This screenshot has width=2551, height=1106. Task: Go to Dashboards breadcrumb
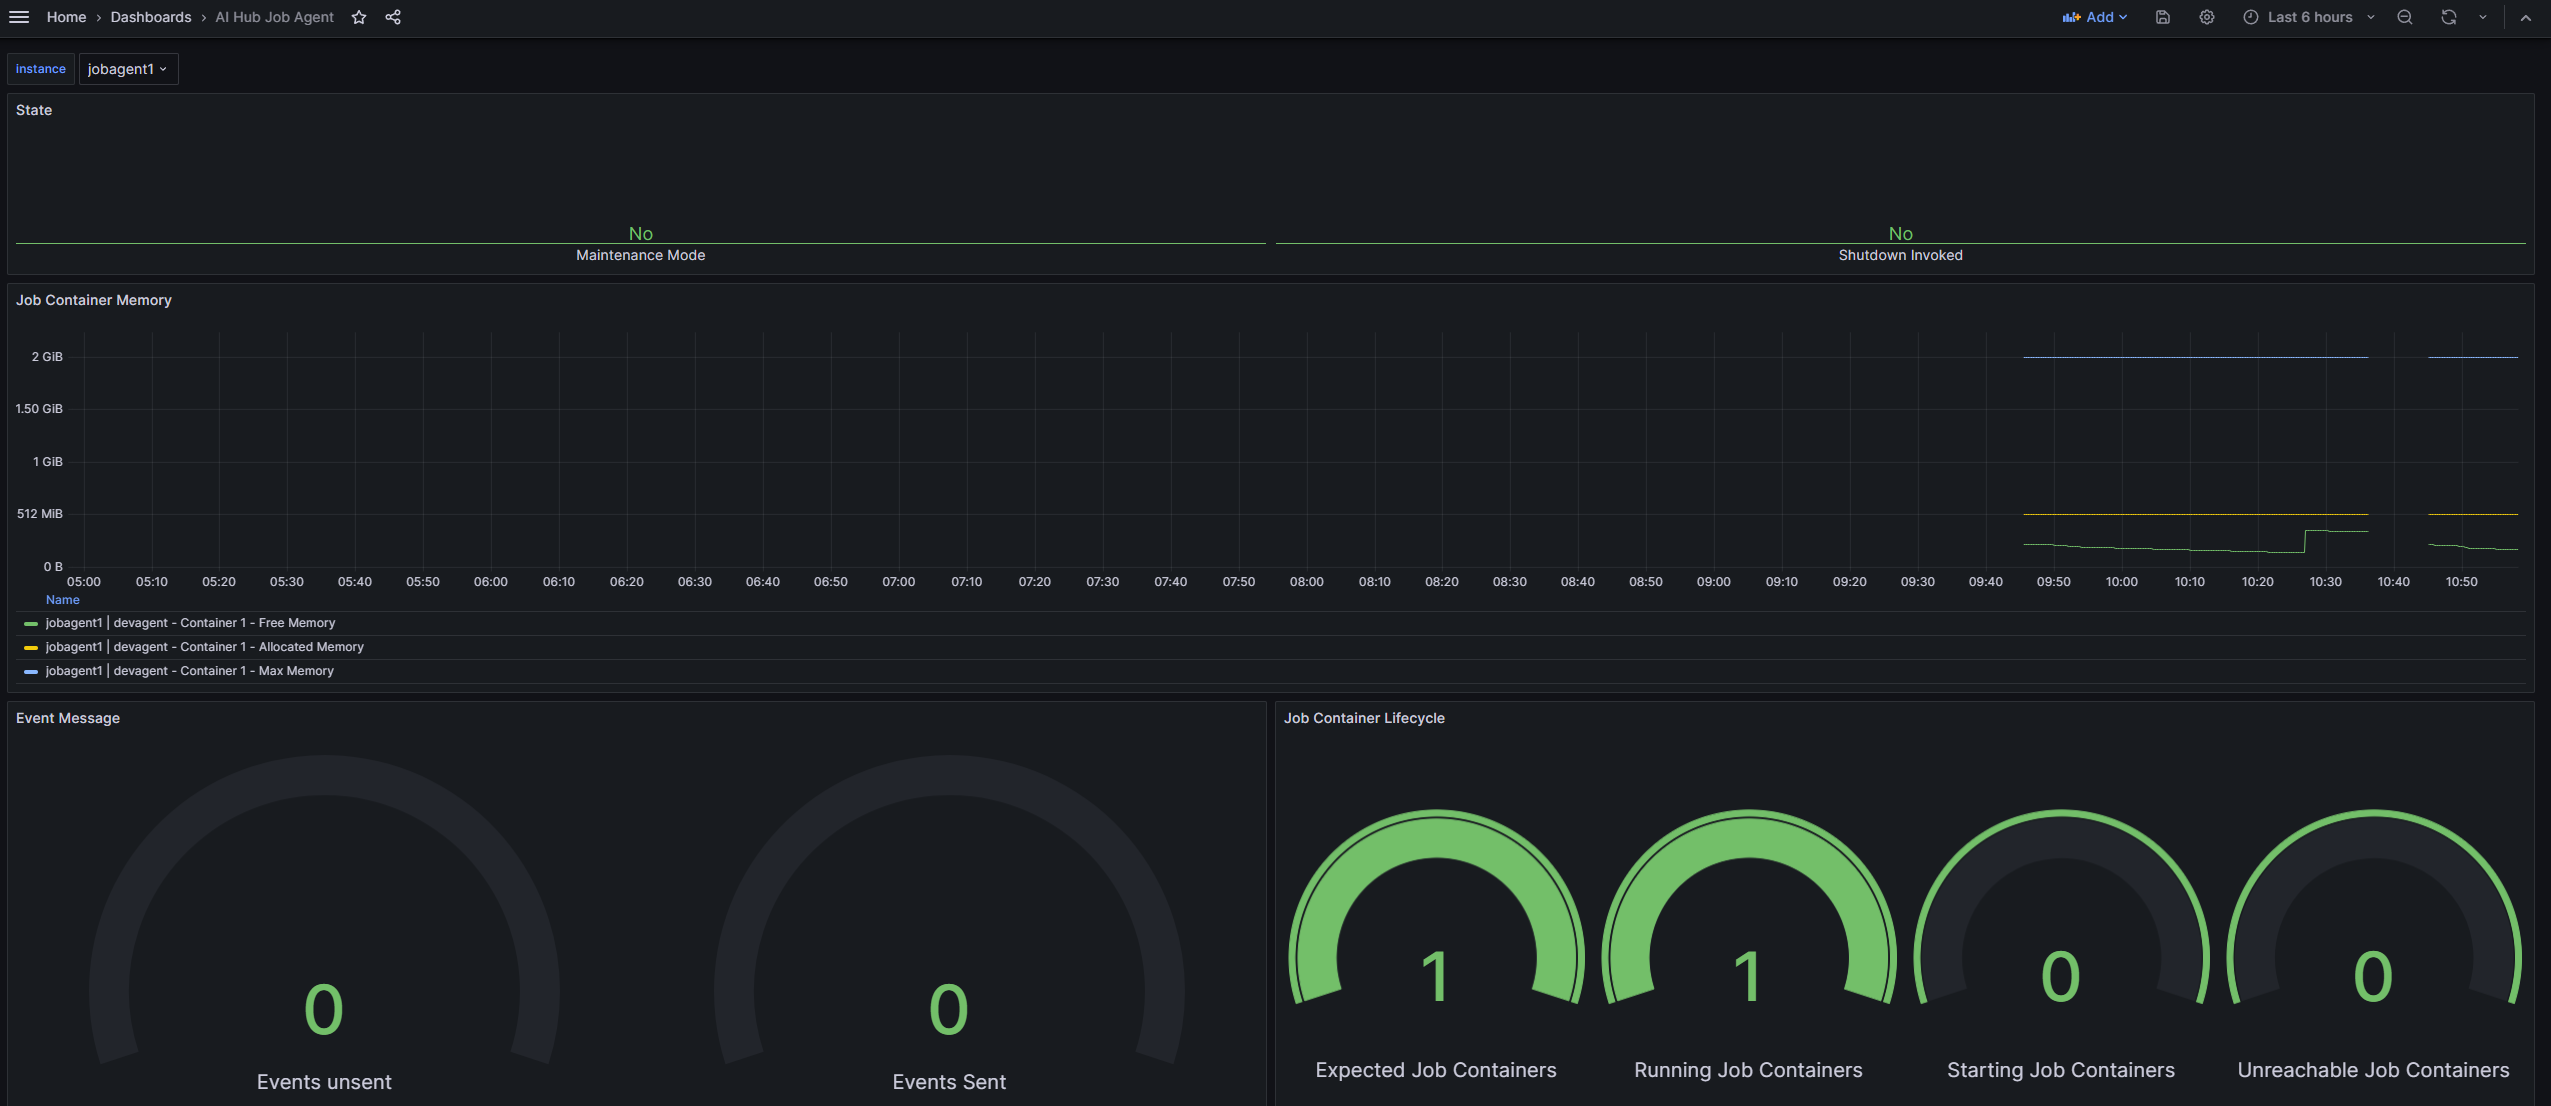pyautogui.click(x=151, y=17)
